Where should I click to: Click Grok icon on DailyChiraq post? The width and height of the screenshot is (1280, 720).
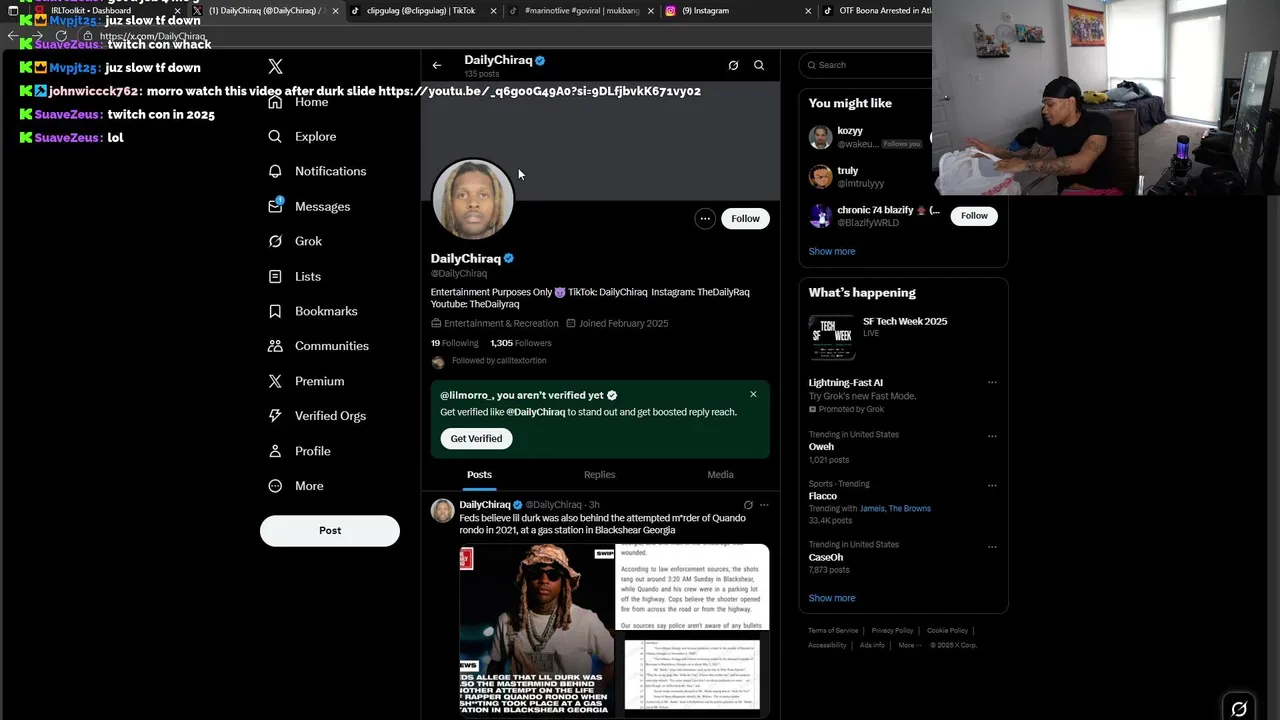click(x=748, y=505)
